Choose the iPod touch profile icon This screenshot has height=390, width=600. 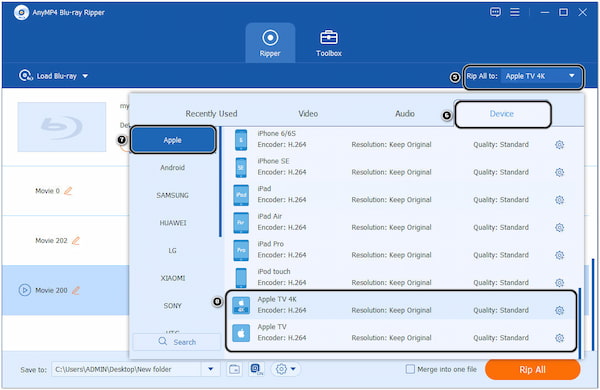point(241,277)
